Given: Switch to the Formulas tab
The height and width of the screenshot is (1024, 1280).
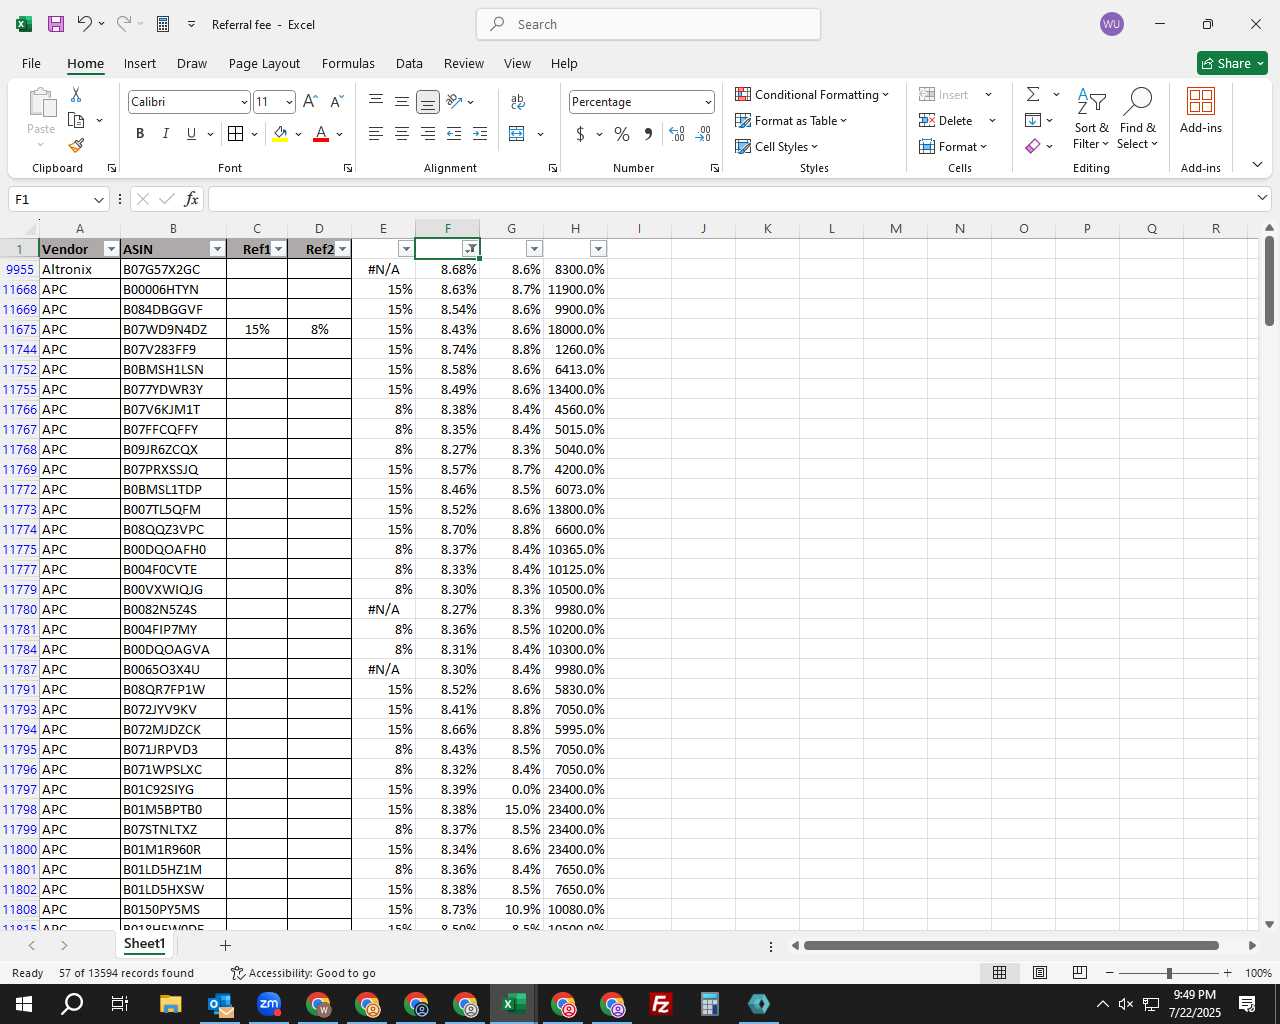Looking at the screenshot, I should click(x=348, y=63).
